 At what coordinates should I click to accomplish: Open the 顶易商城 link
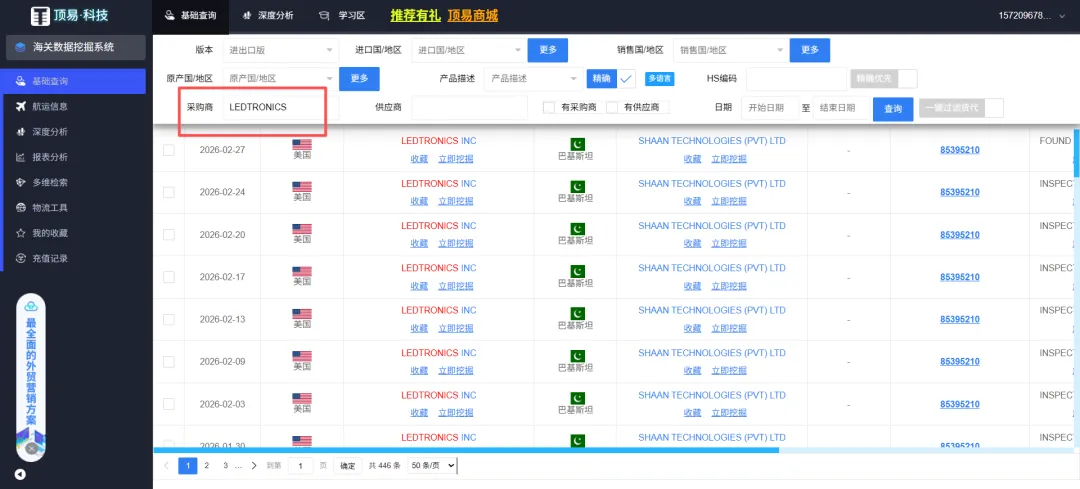(472, 15)
